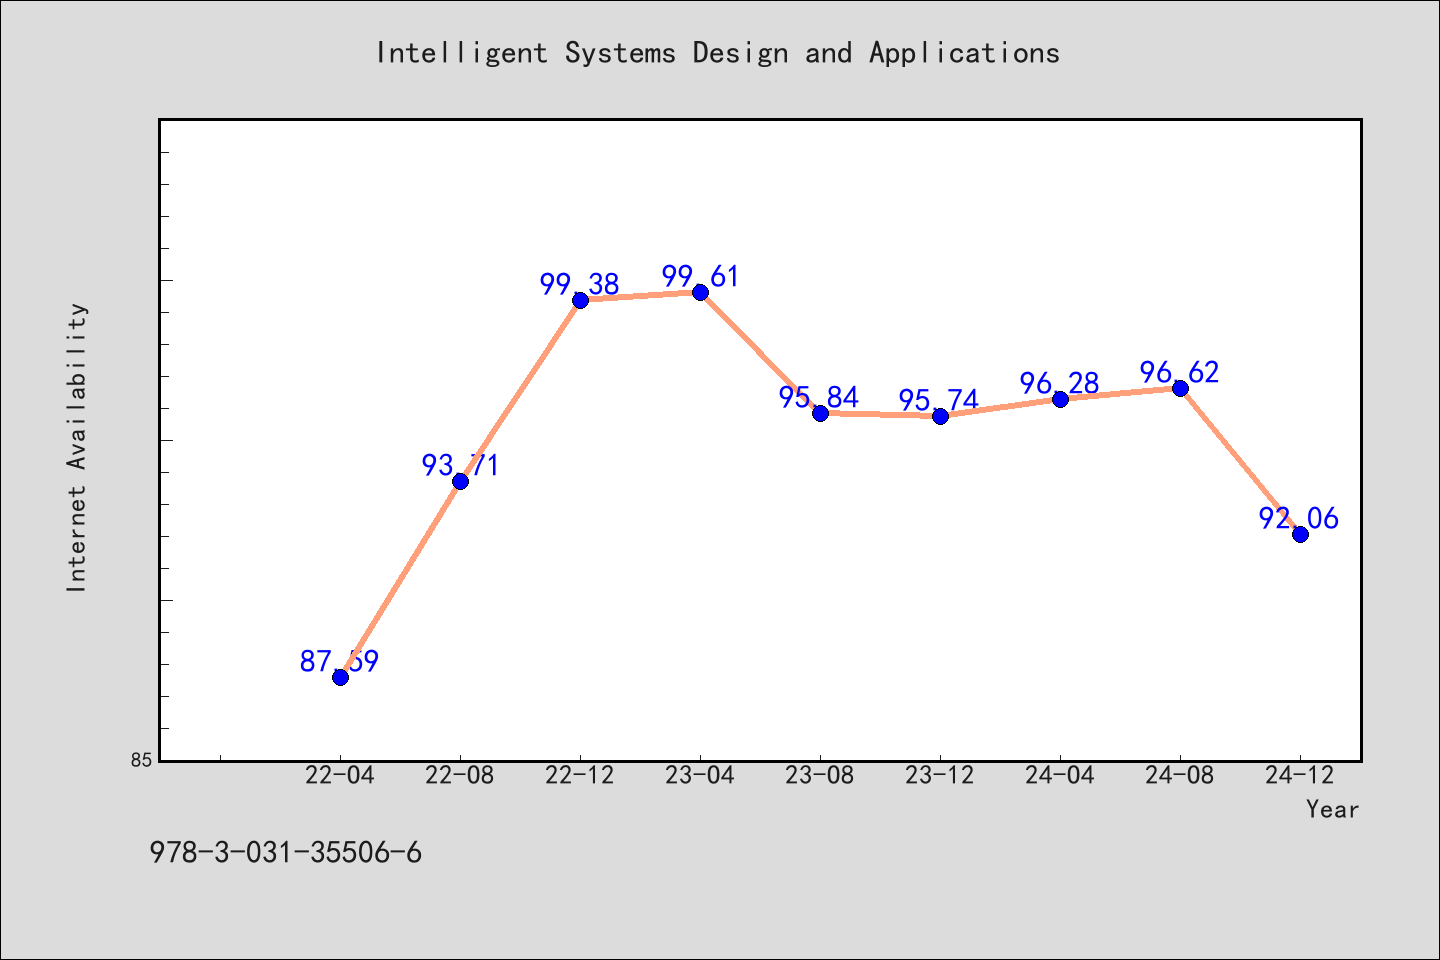The width and height of the screenshot is (1440, 960).
Task: Click the x-axis label 22-08
Action: point(460,776)
